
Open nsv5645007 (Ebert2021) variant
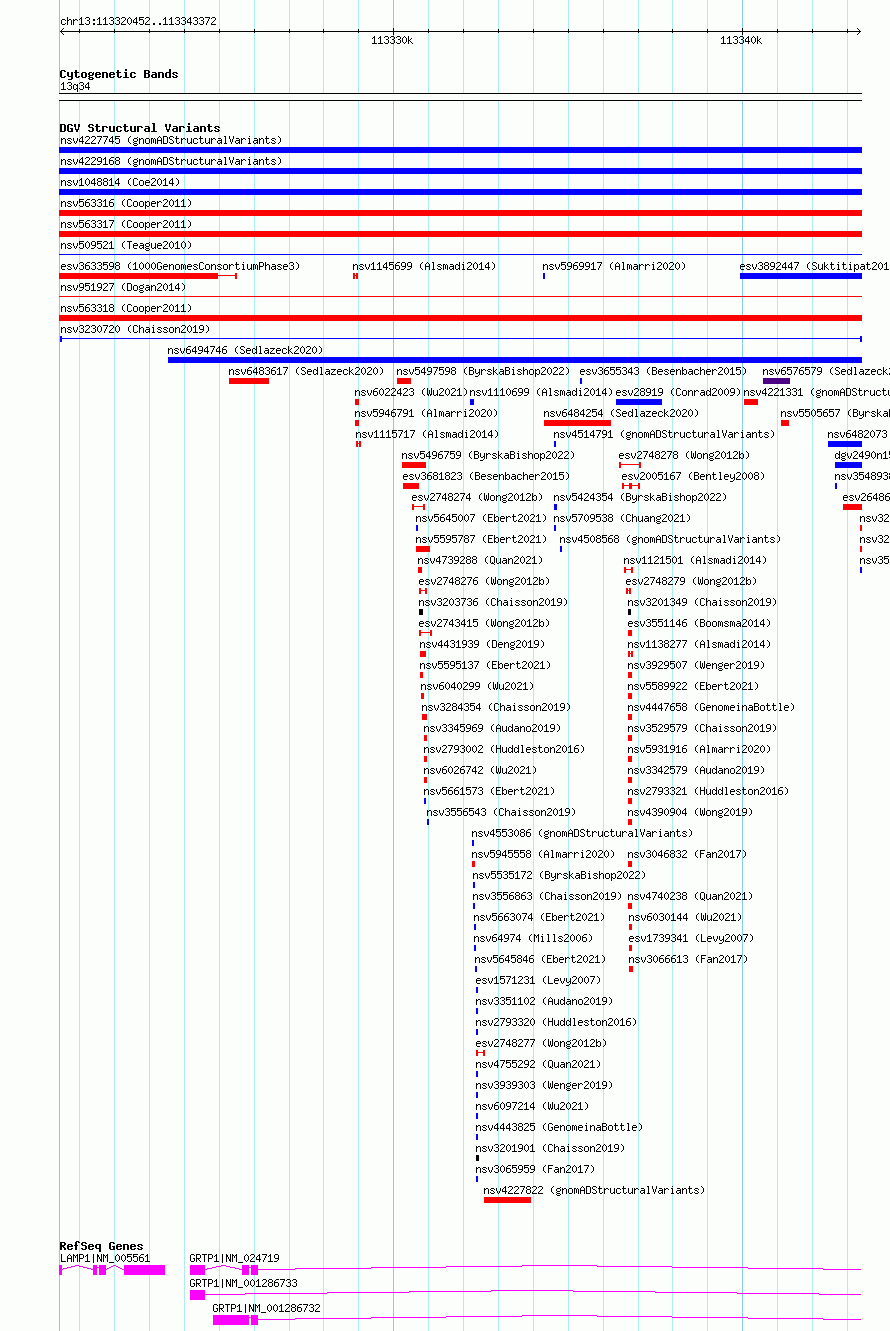pos(482,518)
